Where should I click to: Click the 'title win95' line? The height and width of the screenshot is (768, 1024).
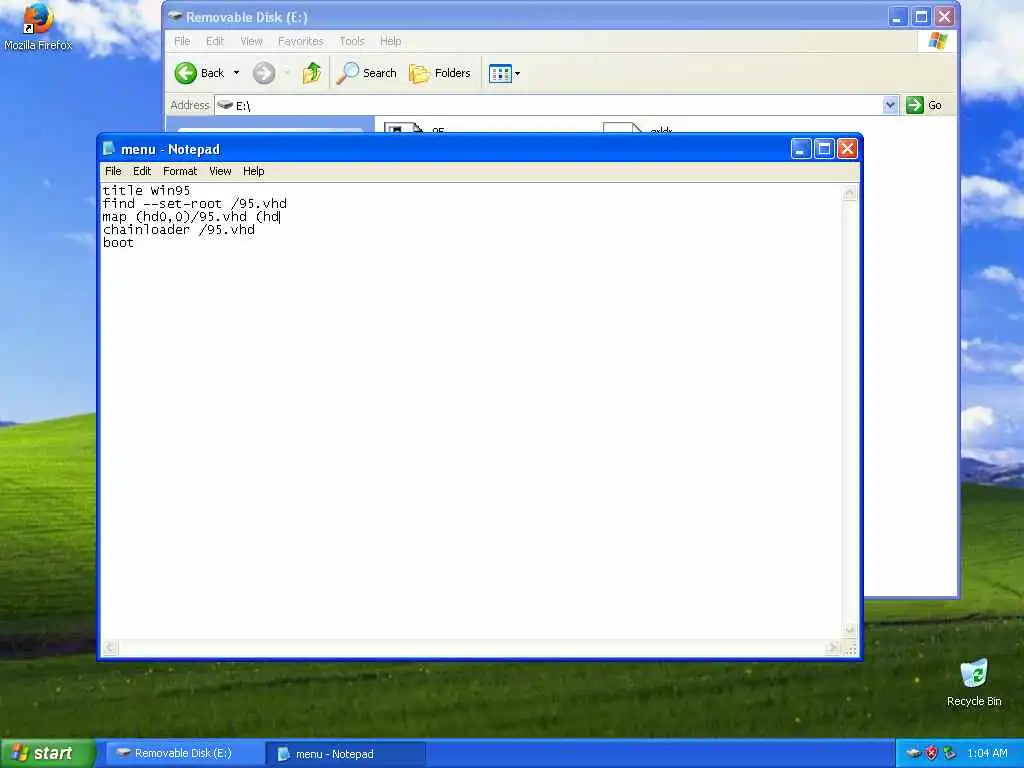coord(146,191)
